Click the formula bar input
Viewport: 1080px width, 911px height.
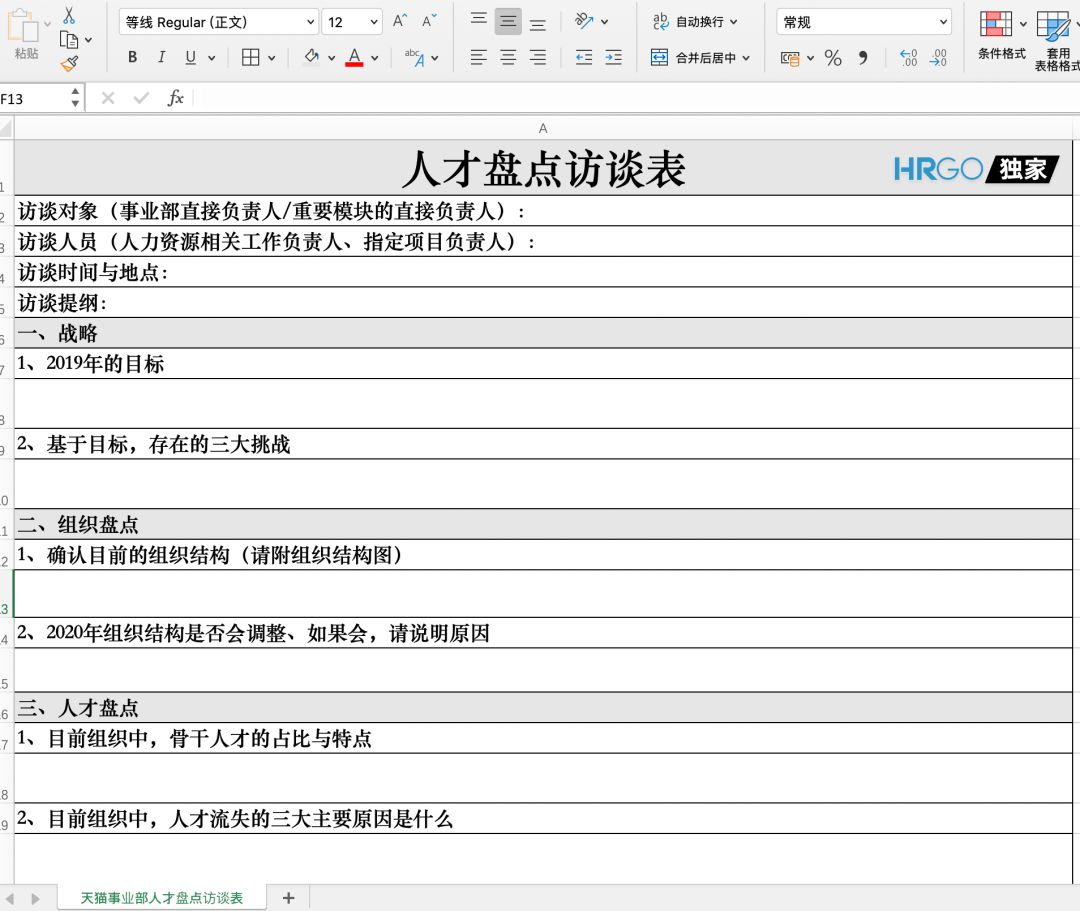[x=637, y=98]
